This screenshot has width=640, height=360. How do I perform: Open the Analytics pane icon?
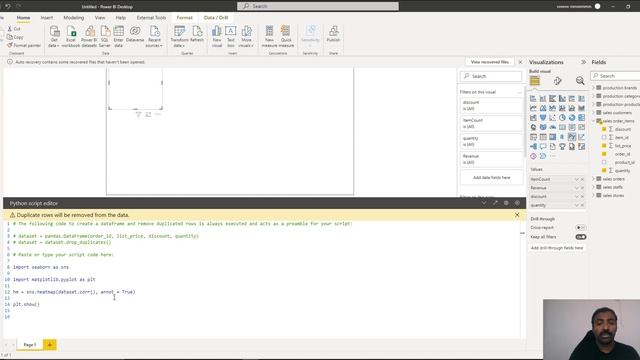[x=580, y=81]
